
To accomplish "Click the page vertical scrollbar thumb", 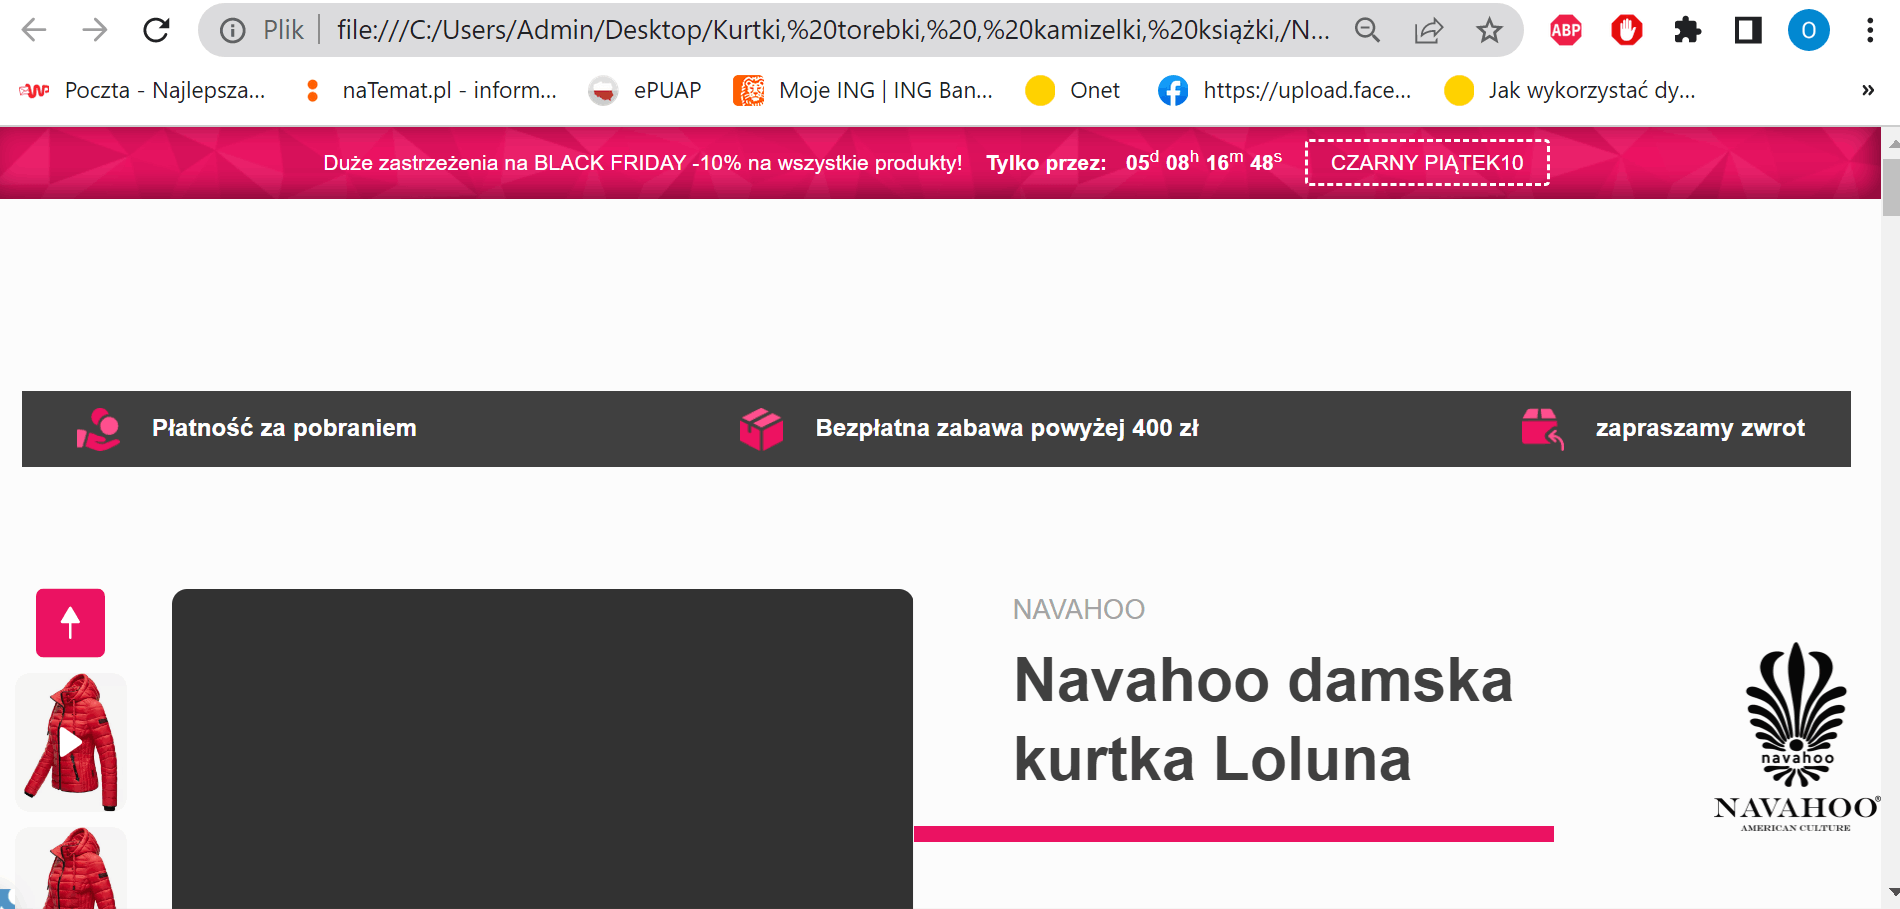I will pos(1890,187).
